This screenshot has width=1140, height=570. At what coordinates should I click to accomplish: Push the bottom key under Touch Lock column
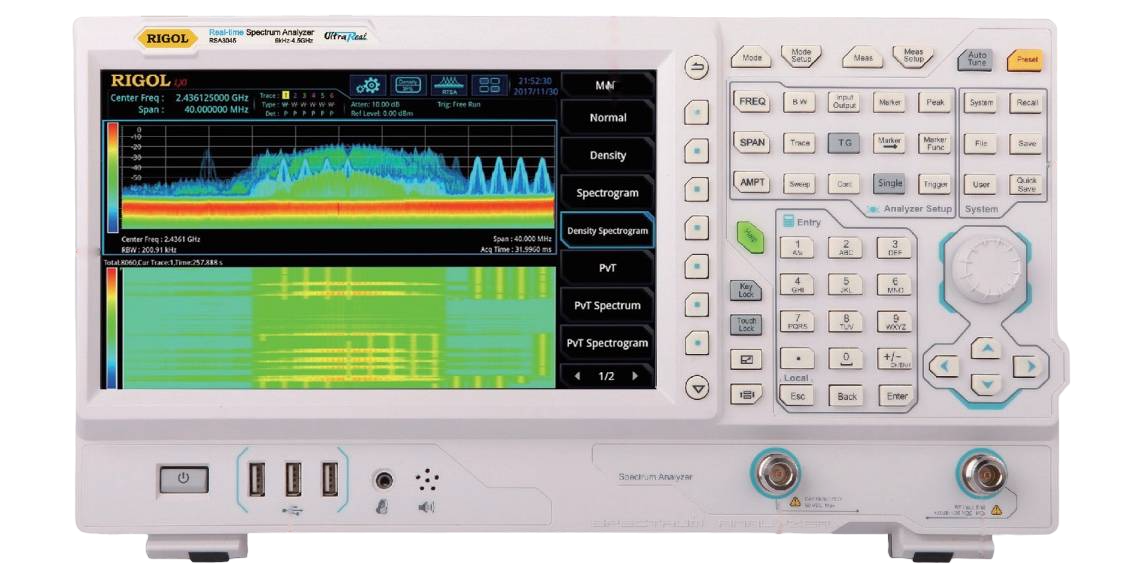[746, 394]
